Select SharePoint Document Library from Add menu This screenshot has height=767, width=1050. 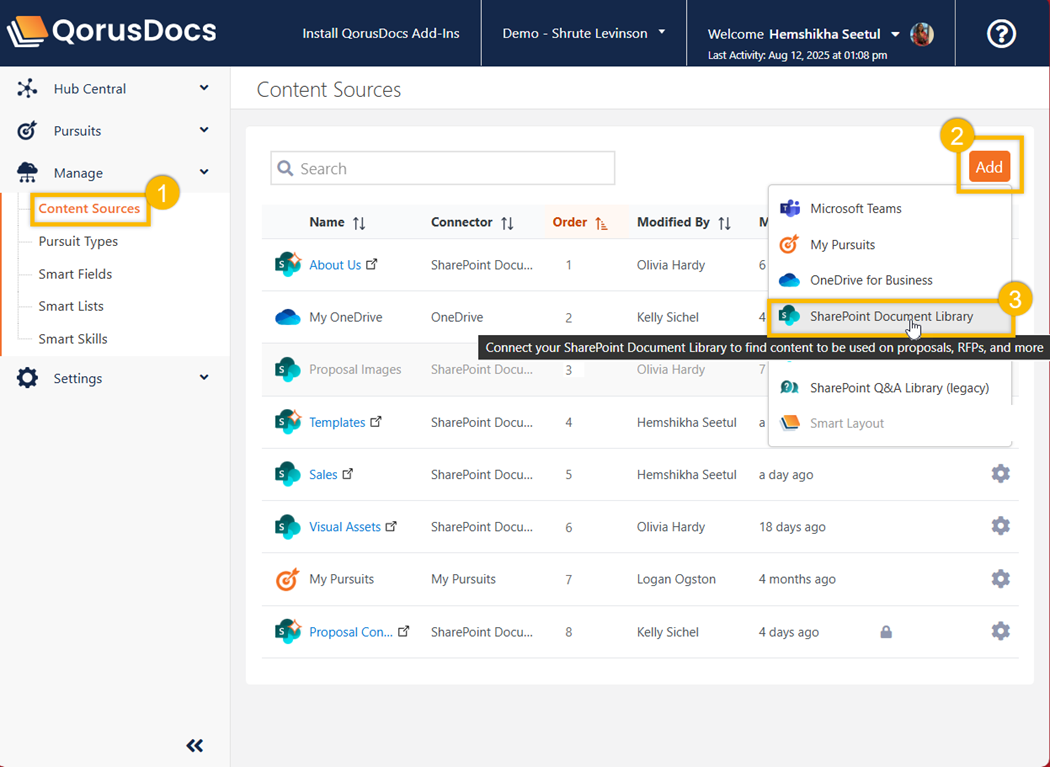pos(890,317)
